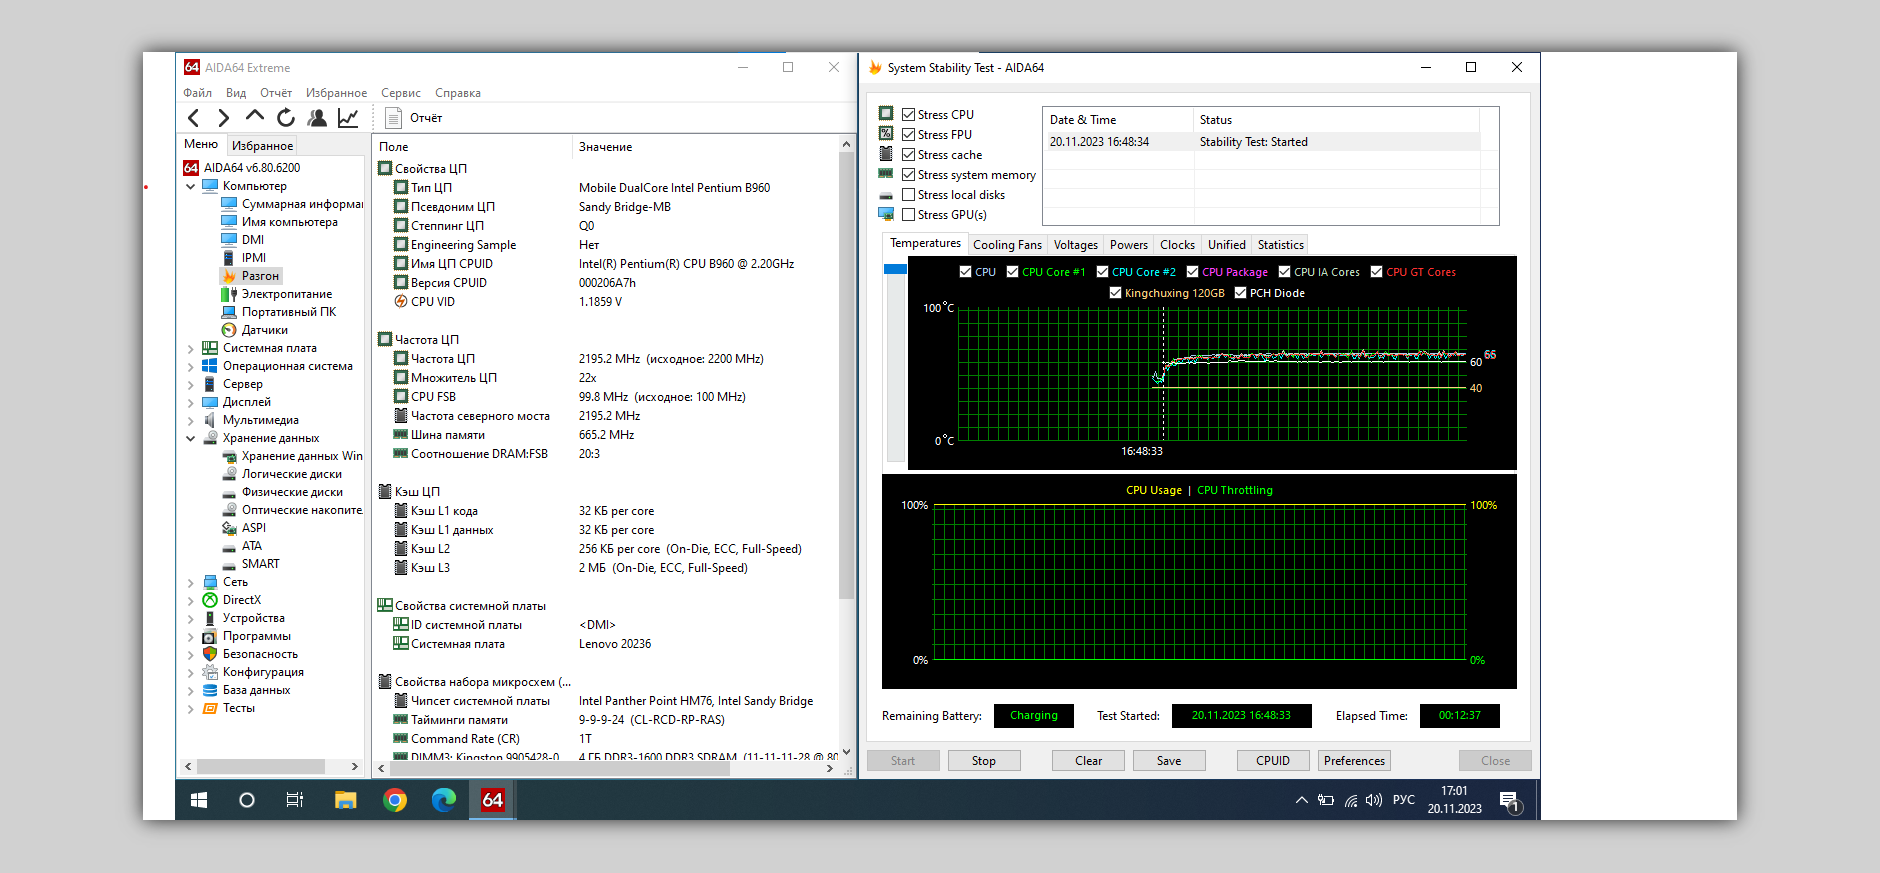The image size is (1880, 873).
Task: Click the AIDA64 v6.80.6200 root node
Action: pyautogui.click(x=242, y=168)
